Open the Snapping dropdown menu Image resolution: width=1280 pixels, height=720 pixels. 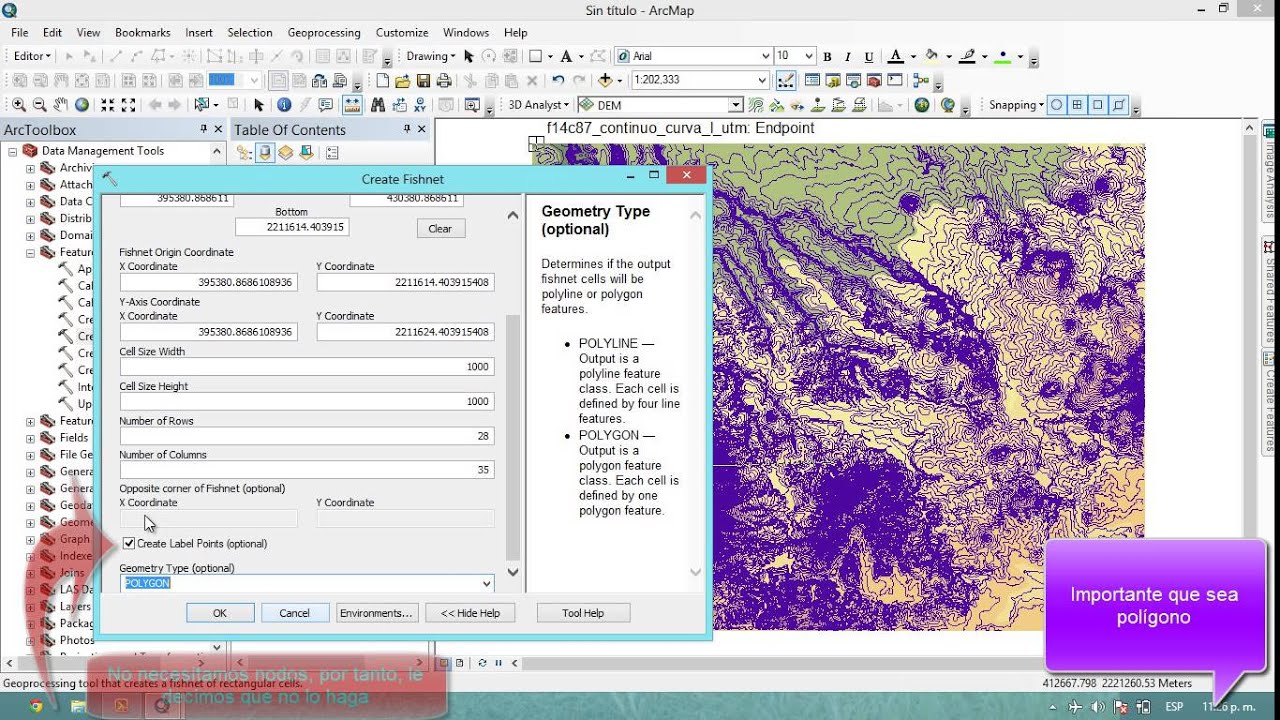[1016, 105]
